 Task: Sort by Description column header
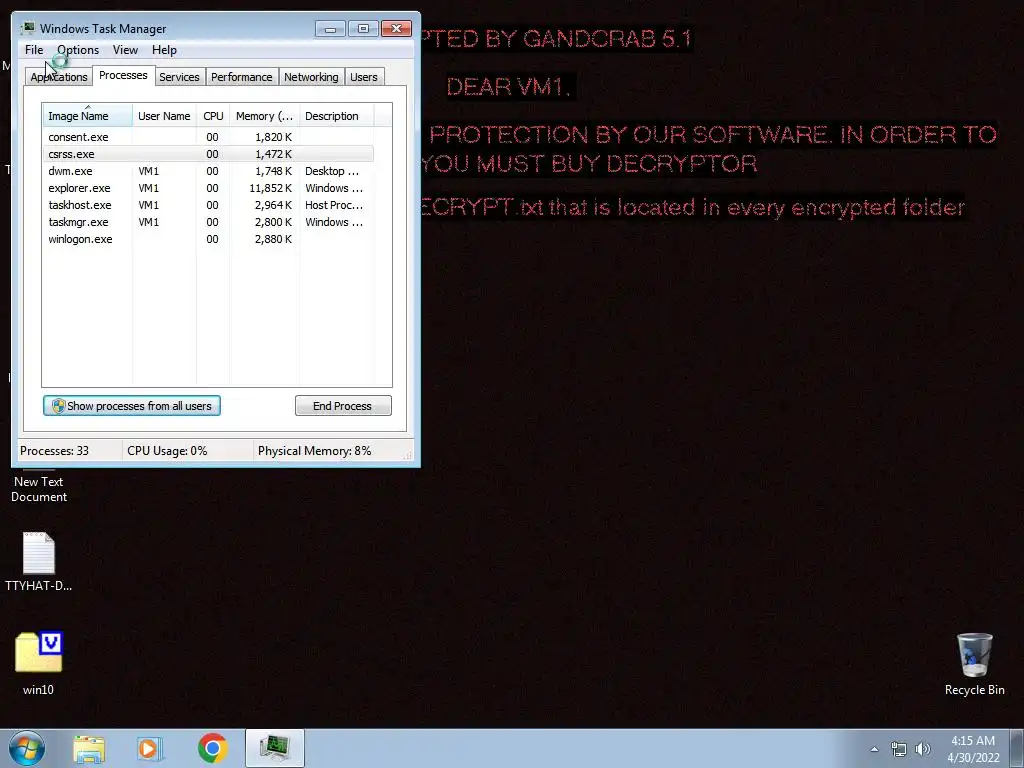336,116
